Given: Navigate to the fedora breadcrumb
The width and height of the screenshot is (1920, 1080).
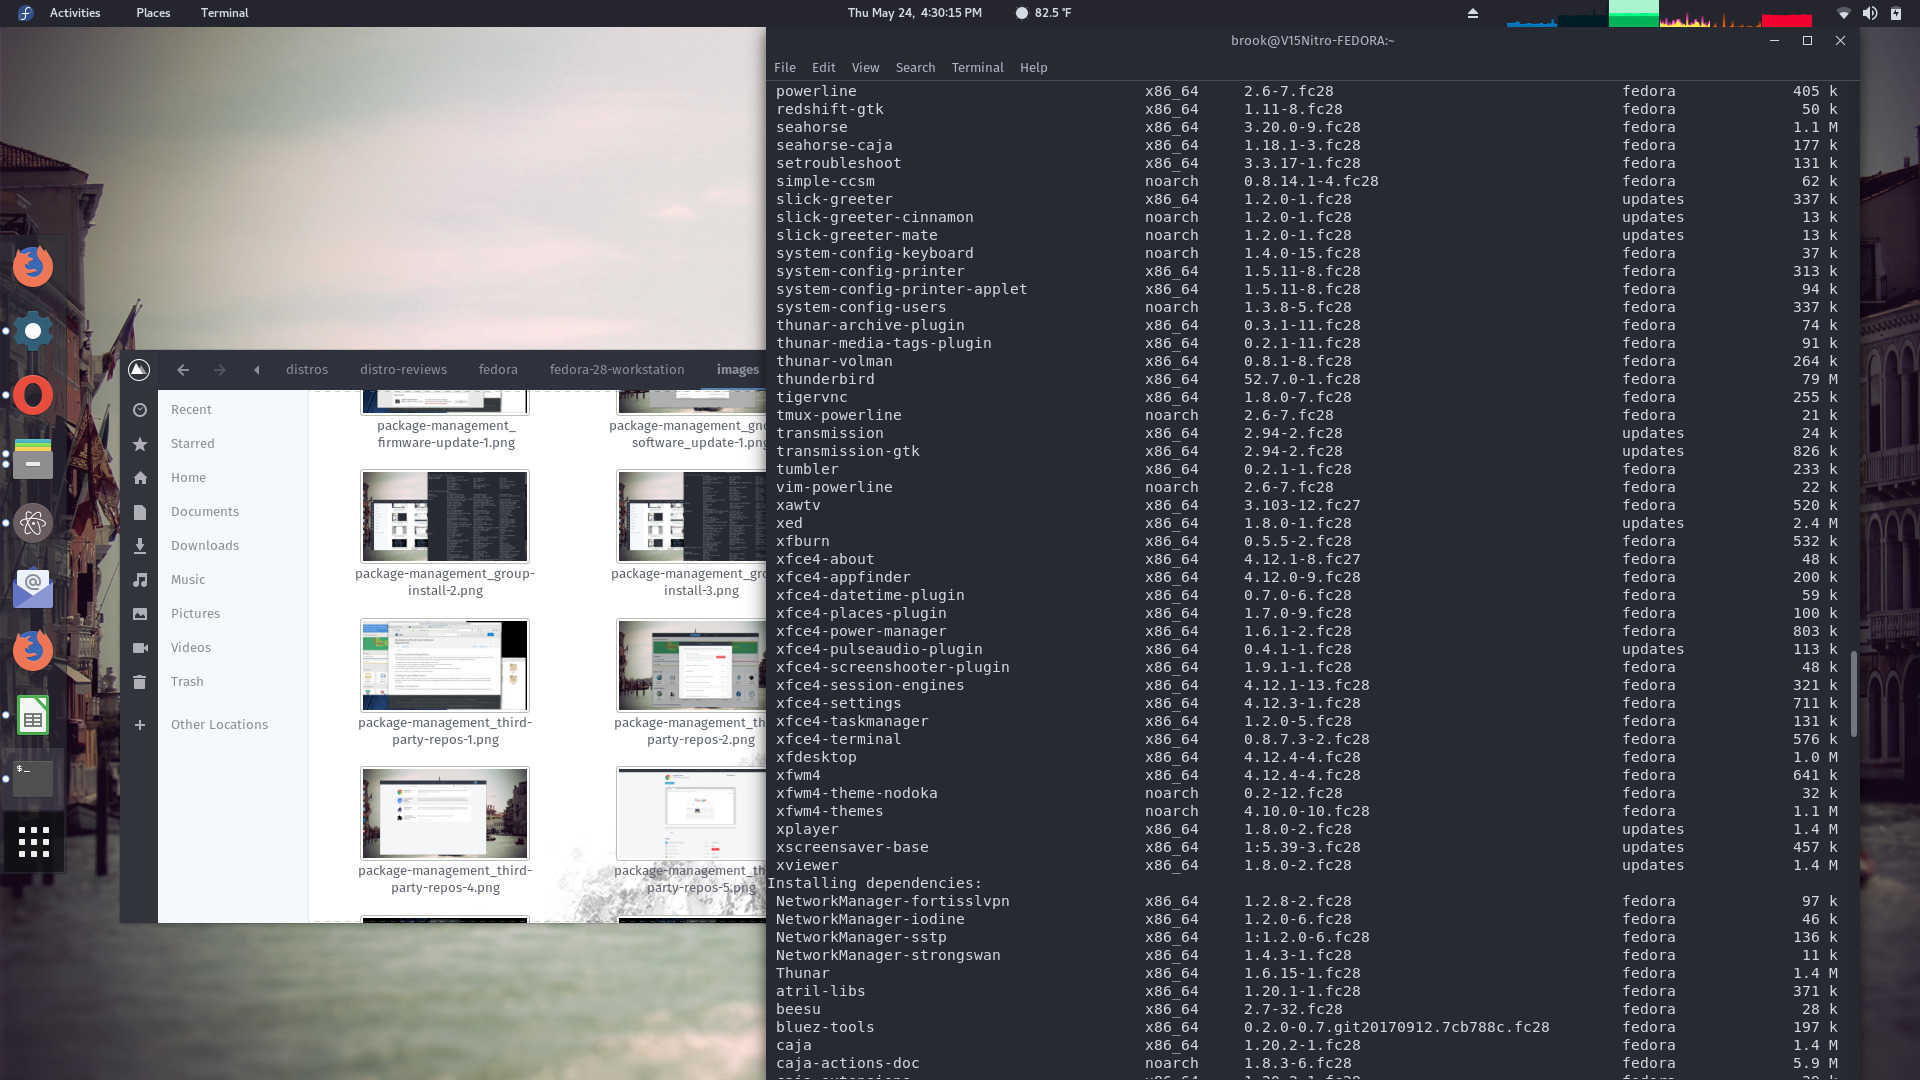Looking at the screenshot, I should 497,369.
